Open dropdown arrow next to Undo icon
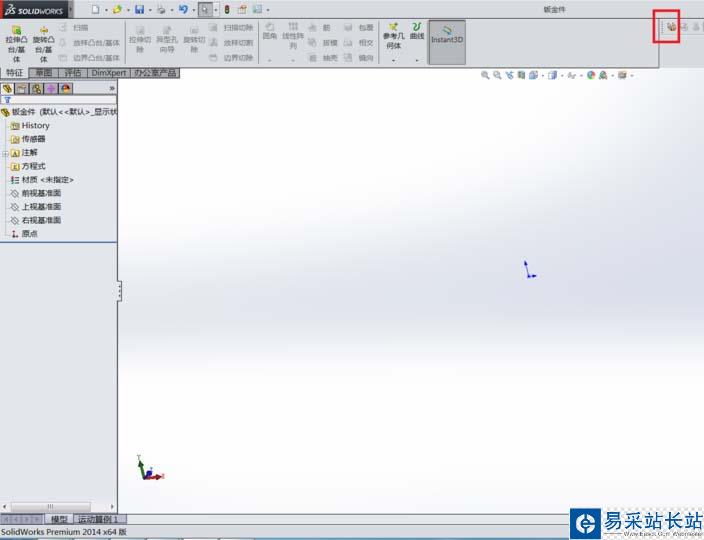The width and height of the screenshot is (704, 540). pyautogui.click(x=193, y=10)
